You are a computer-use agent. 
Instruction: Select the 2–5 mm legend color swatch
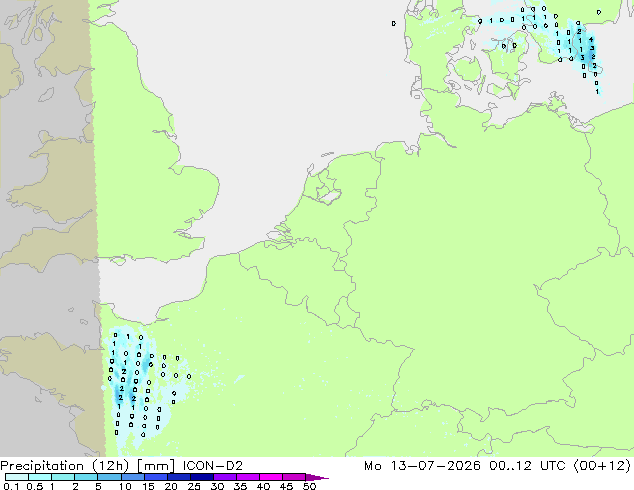click(x=86, y=477)
